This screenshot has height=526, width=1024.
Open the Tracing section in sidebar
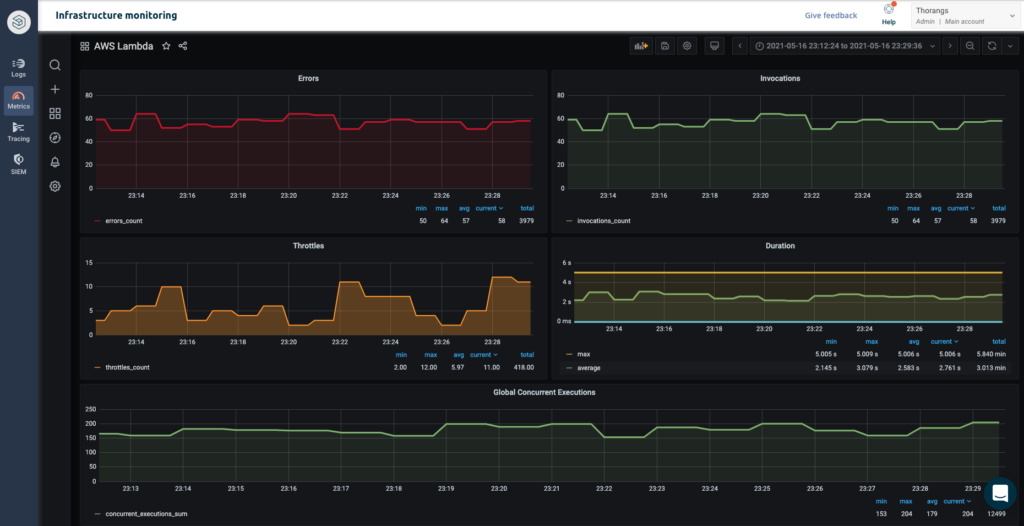19,131
